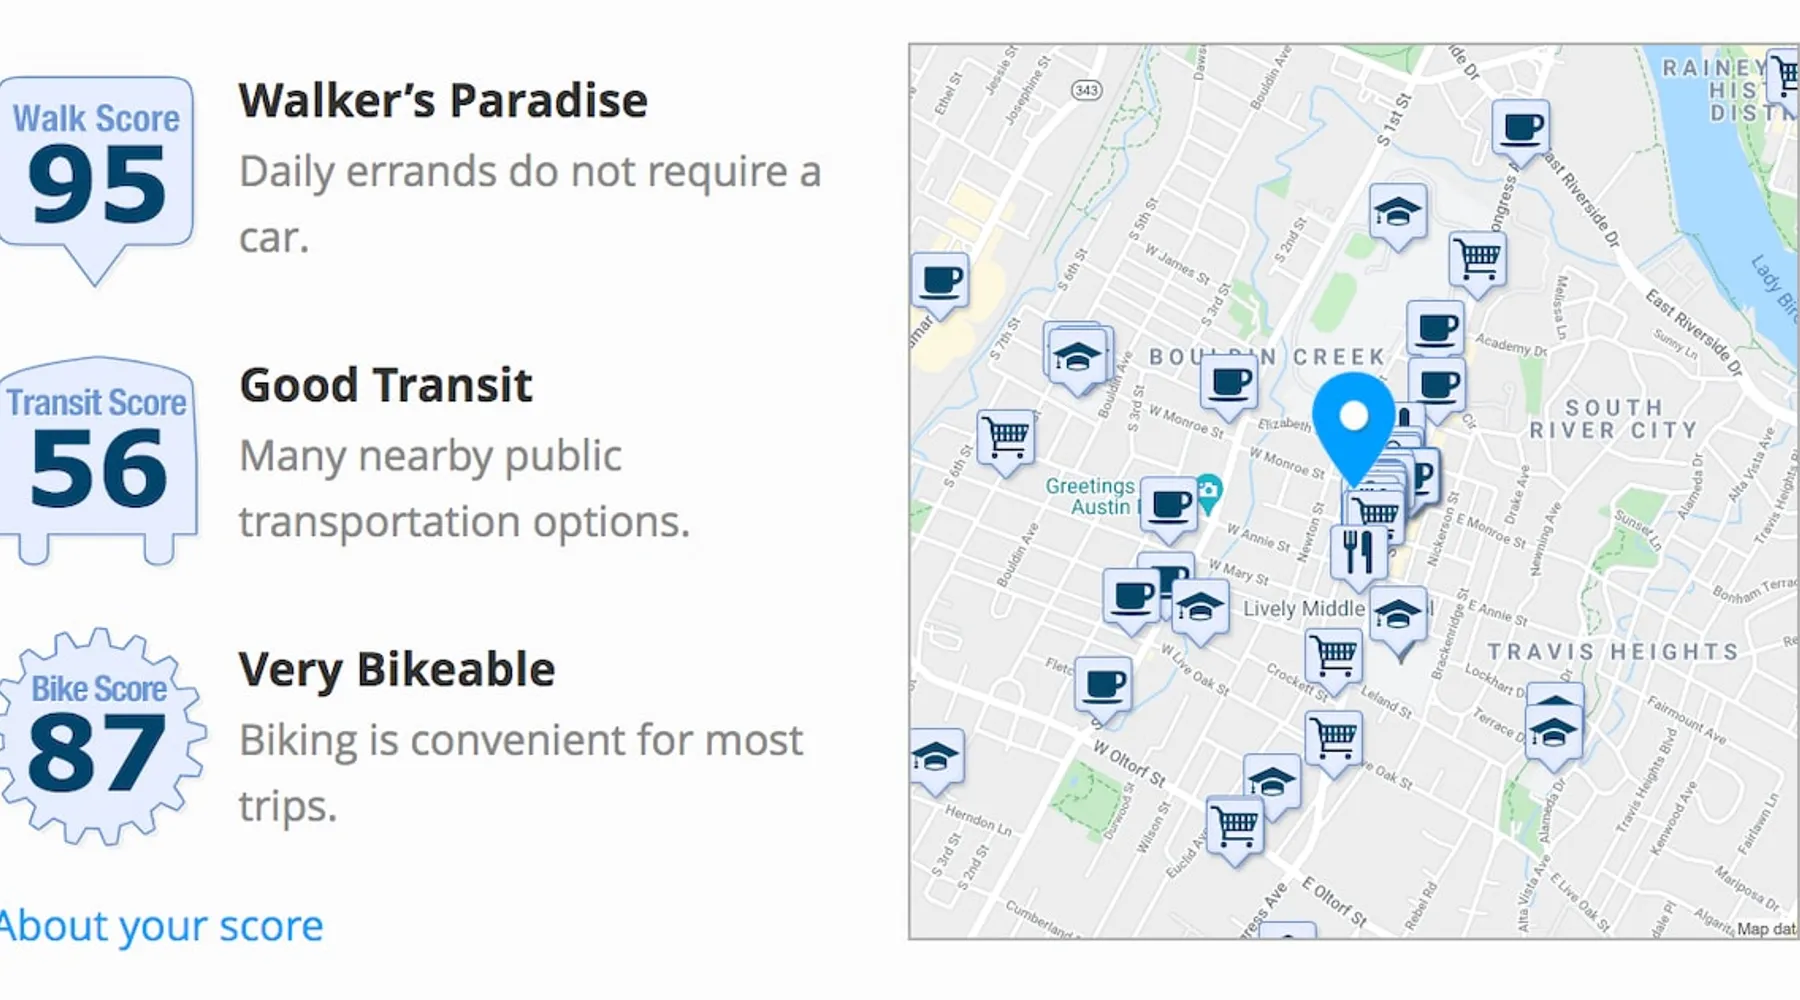Open the Greetings Austin camera marker

tap(1208, 491)
